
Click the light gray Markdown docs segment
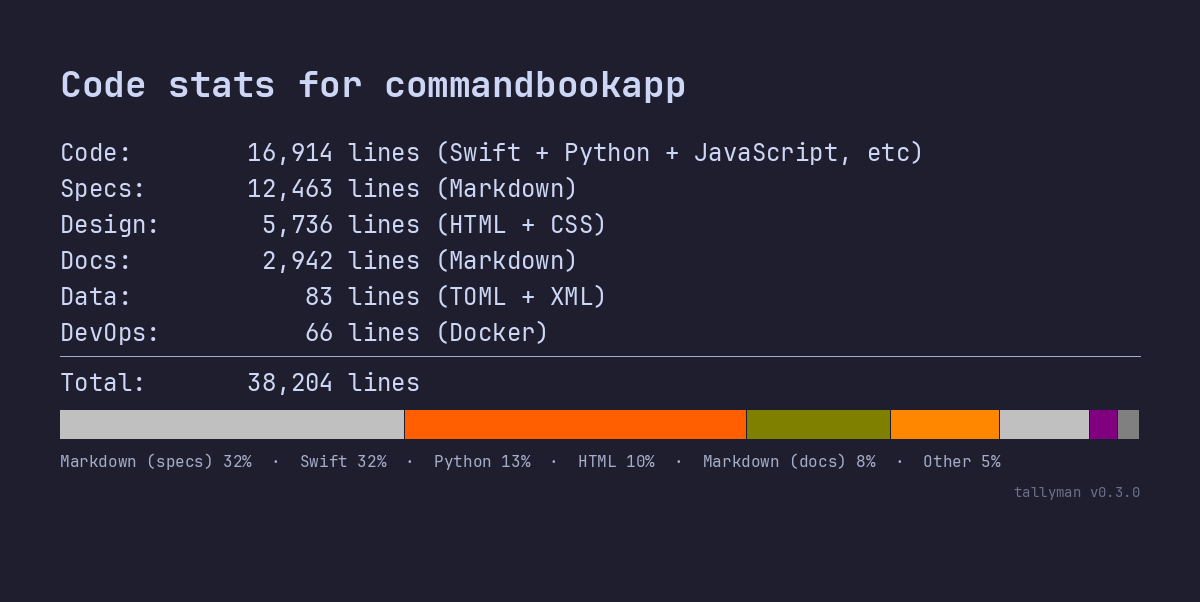(x=1043, y=424)
